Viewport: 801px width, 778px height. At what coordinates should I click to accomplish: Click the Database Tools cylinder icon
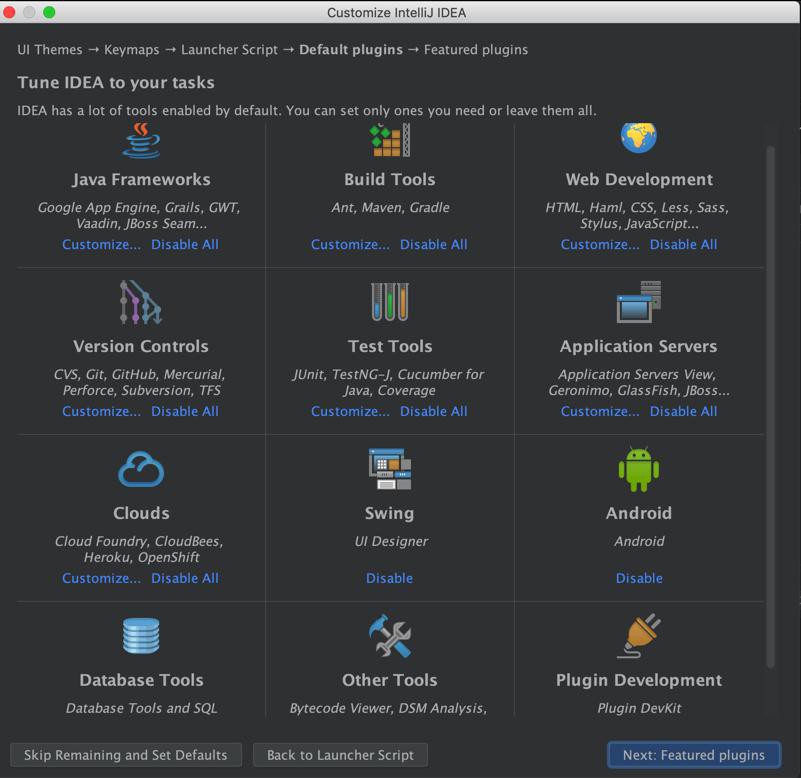[x=141, y=635]
